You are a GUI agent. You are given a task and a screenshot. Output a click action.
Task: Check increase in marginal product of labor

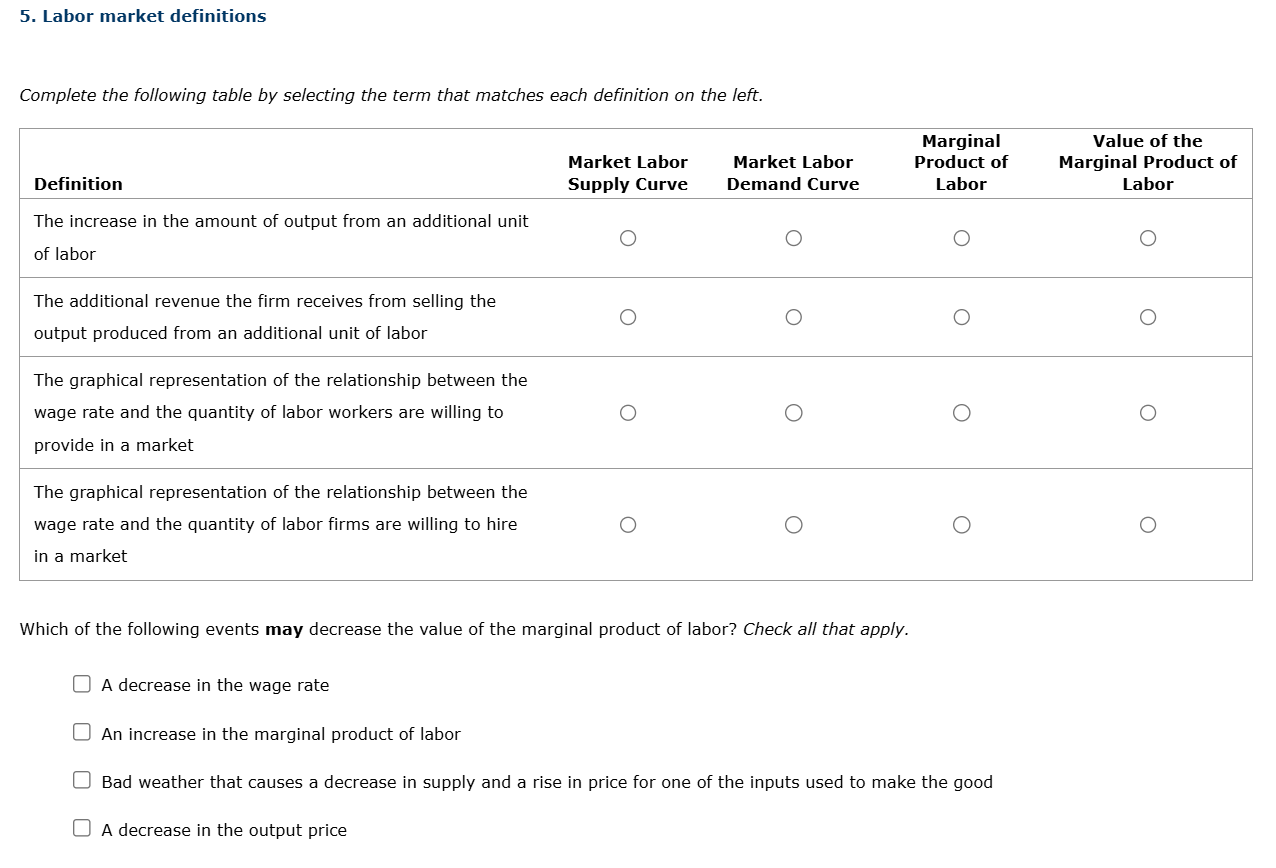coord(81,731)
